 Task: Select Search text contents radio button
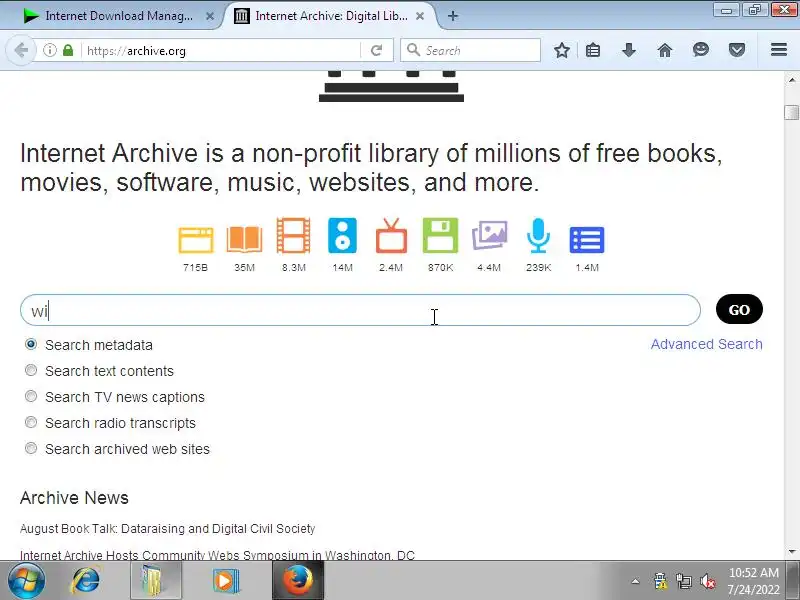(x=31, y=370)
